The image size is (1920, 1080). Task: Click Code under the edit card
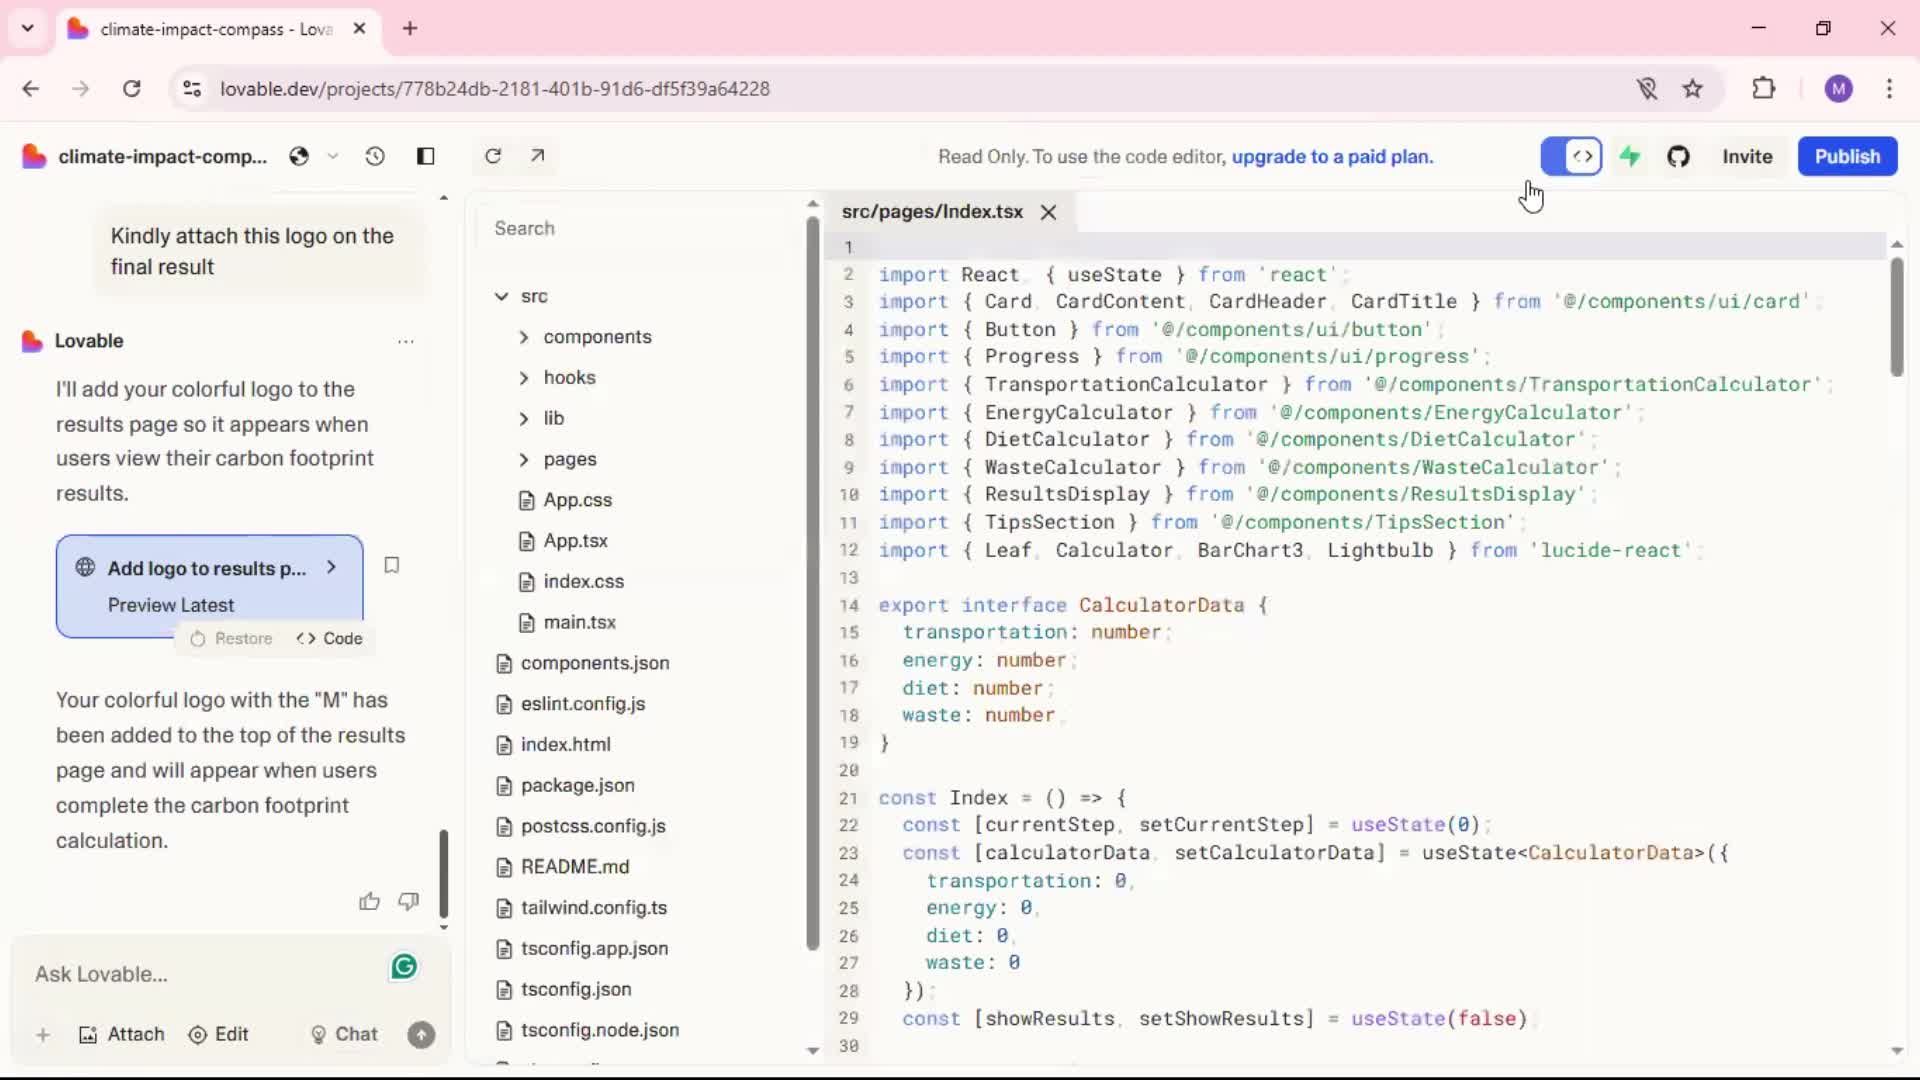click(x=330, y=638)
